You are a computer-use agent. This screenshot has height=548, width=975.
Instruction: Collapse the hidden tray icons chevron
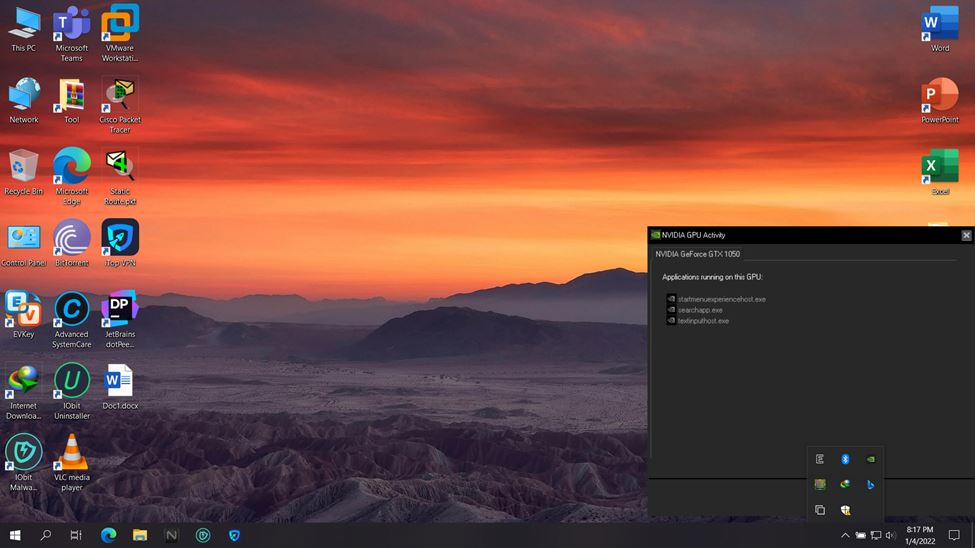(x=845, y=536)
